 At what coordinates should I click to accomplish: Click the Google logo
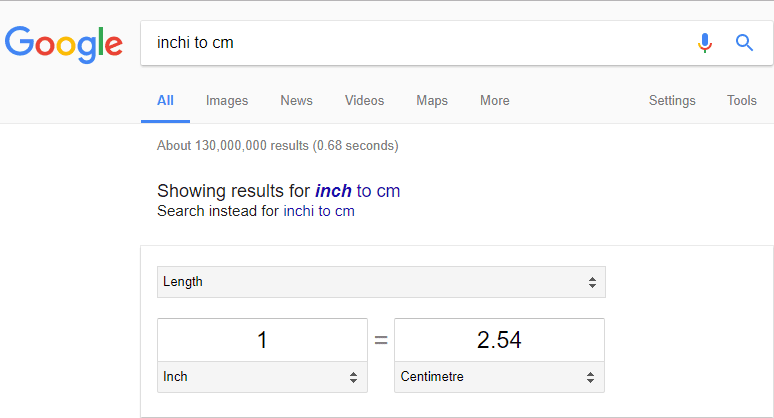tap(64, 44)
